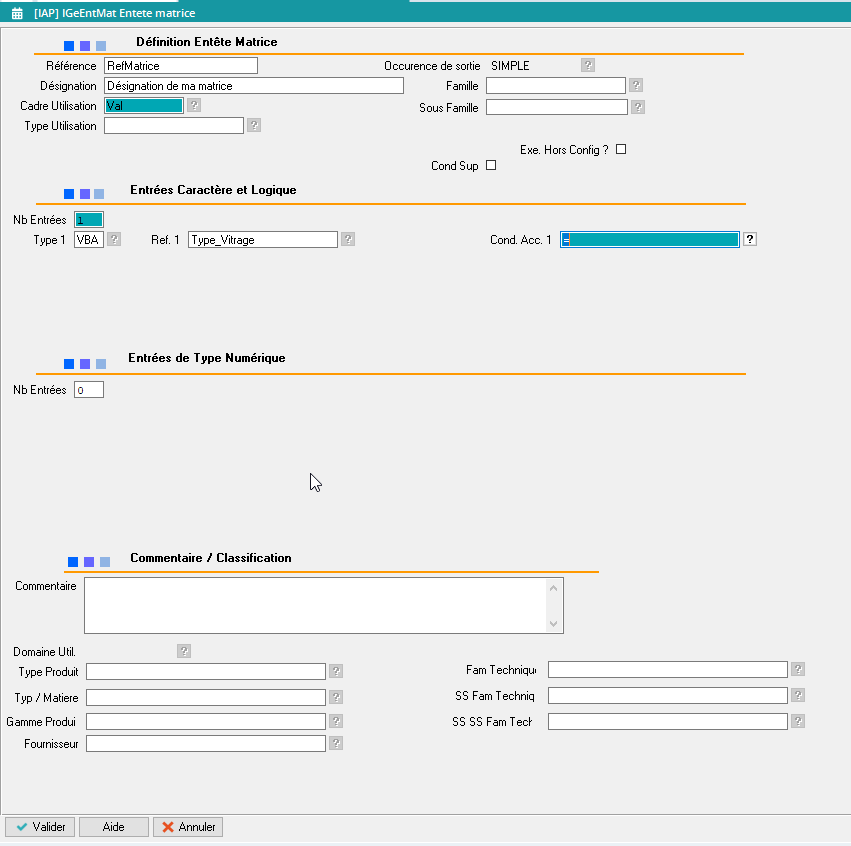
Task: Open lookup for Type 1 VBA field
Action: coord(114,239)
